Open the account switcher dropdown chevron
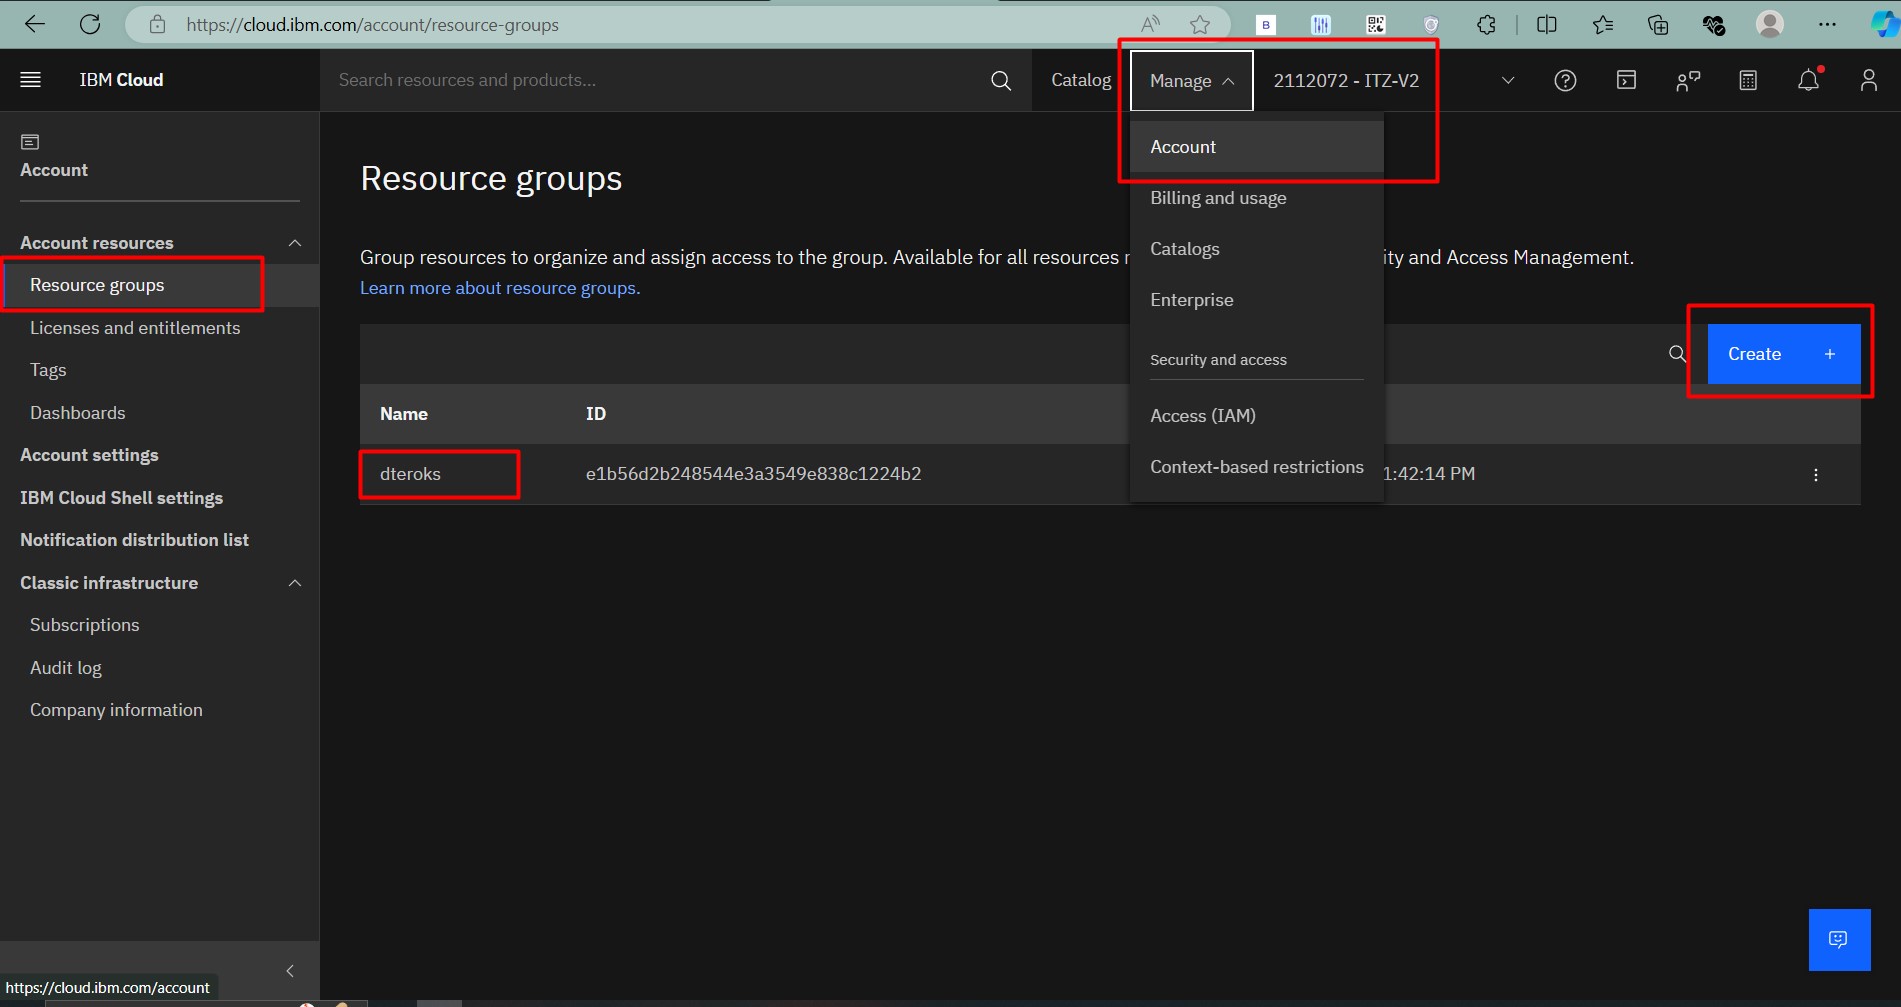This screenshot has height=1007, width=1901. [1508, 80]
